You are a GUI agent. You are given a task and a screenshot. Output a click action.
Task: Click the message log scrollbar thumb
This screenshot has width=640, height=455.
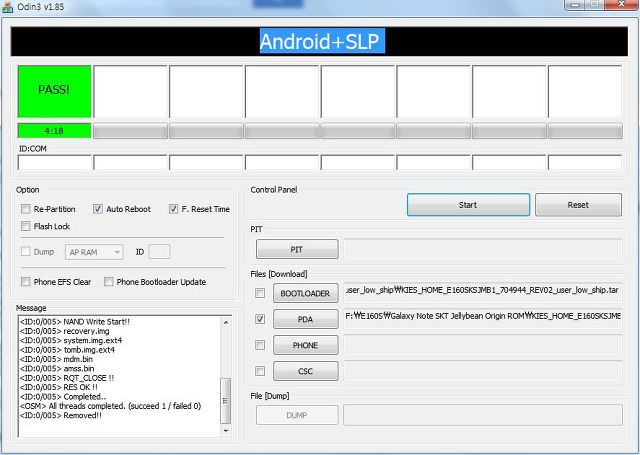point(226,401)
